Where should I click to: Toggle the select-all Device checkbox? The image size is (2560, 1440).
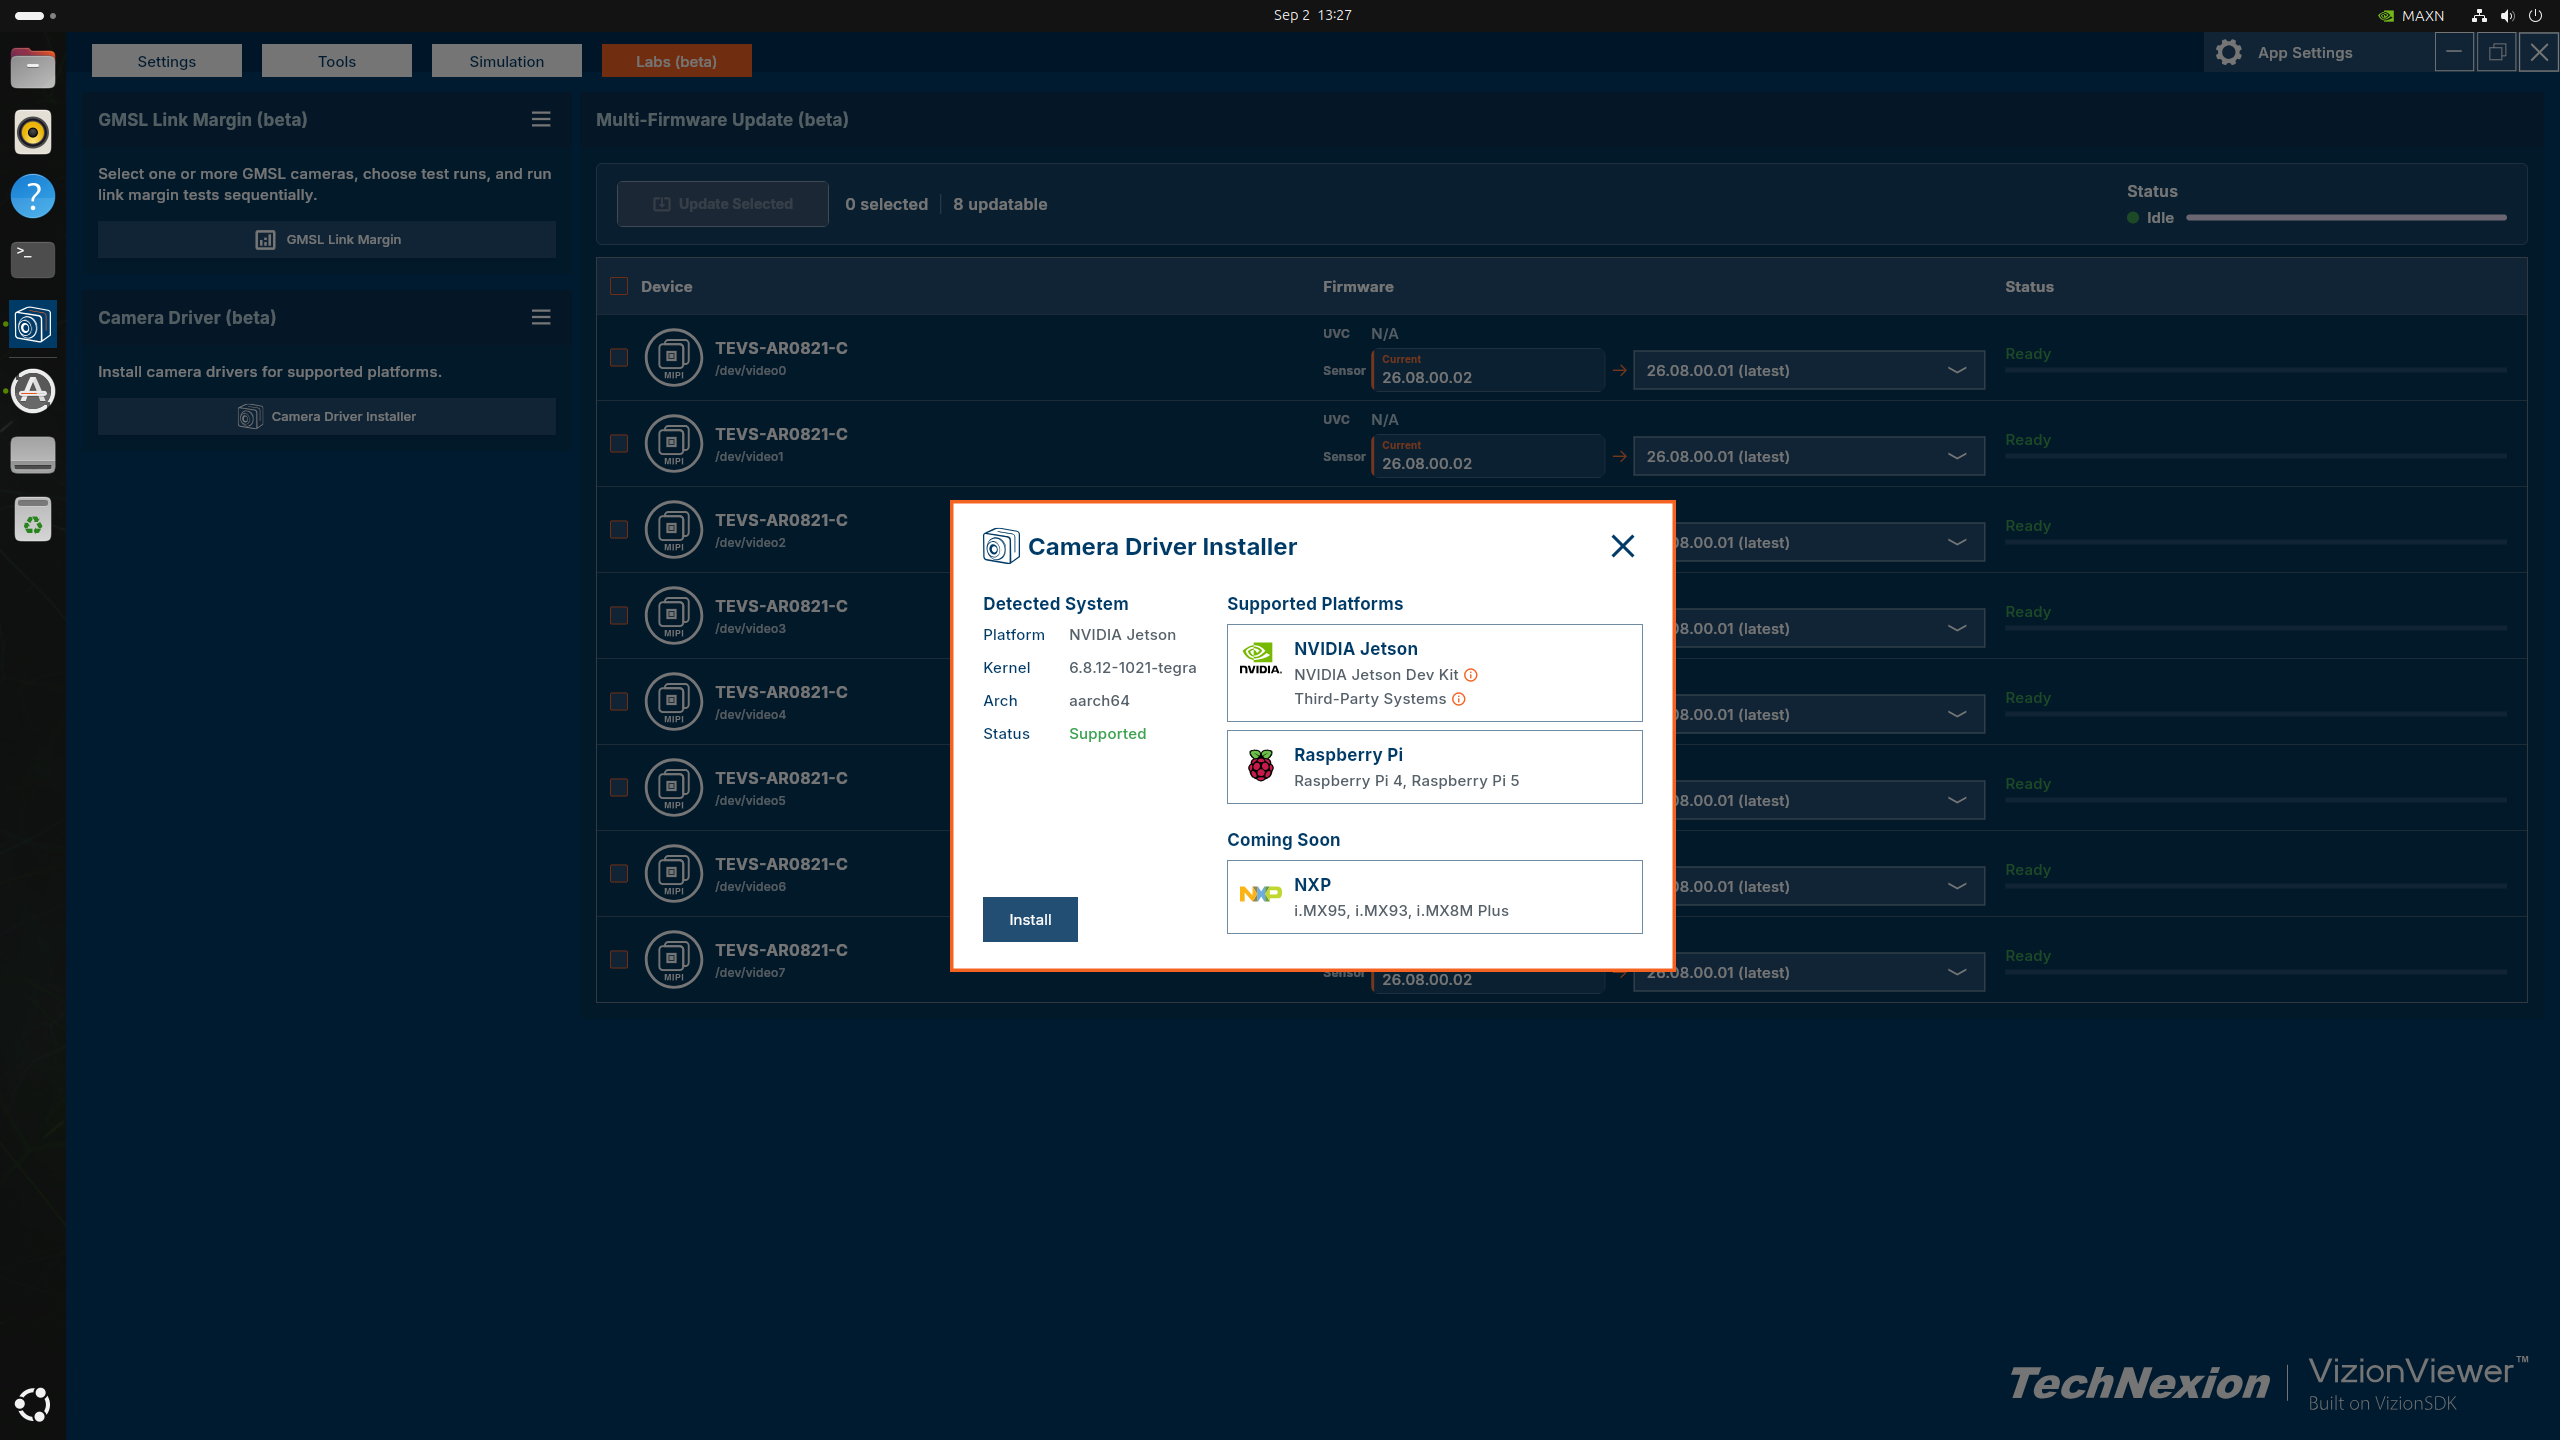(619, 286)
